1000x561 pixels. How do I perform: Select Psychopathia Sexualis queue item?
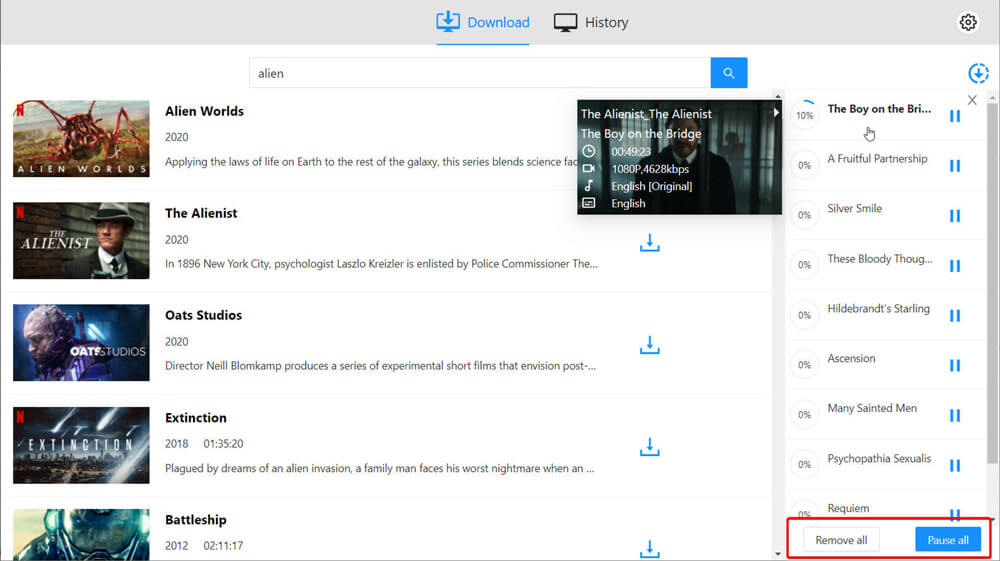[x=879, y=458]
